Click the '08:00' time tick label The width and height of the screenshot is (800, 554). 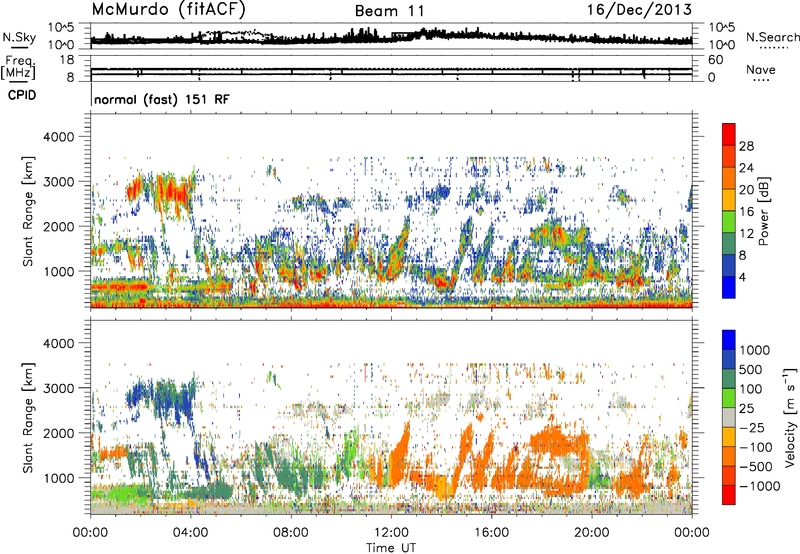[291, 533]
